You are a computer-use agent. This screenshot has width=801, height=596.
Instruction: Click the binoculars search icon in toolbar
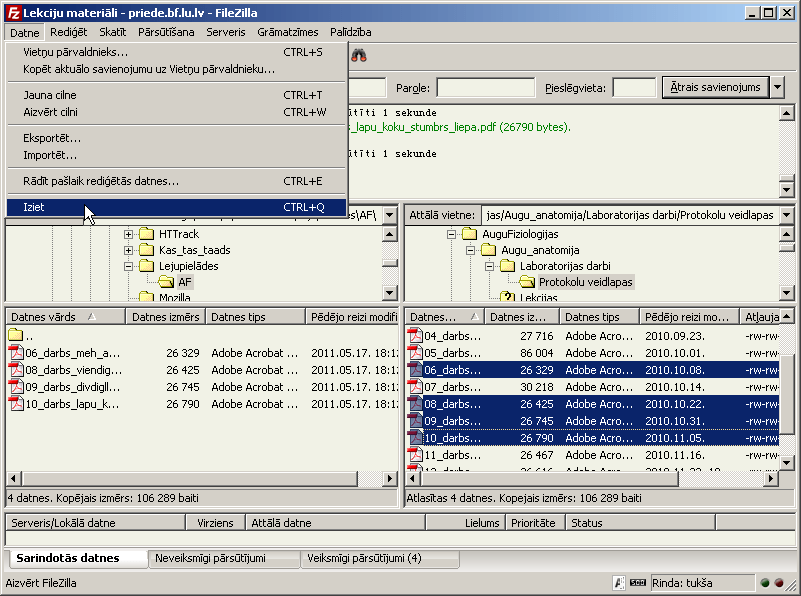(x=359, y=55)
